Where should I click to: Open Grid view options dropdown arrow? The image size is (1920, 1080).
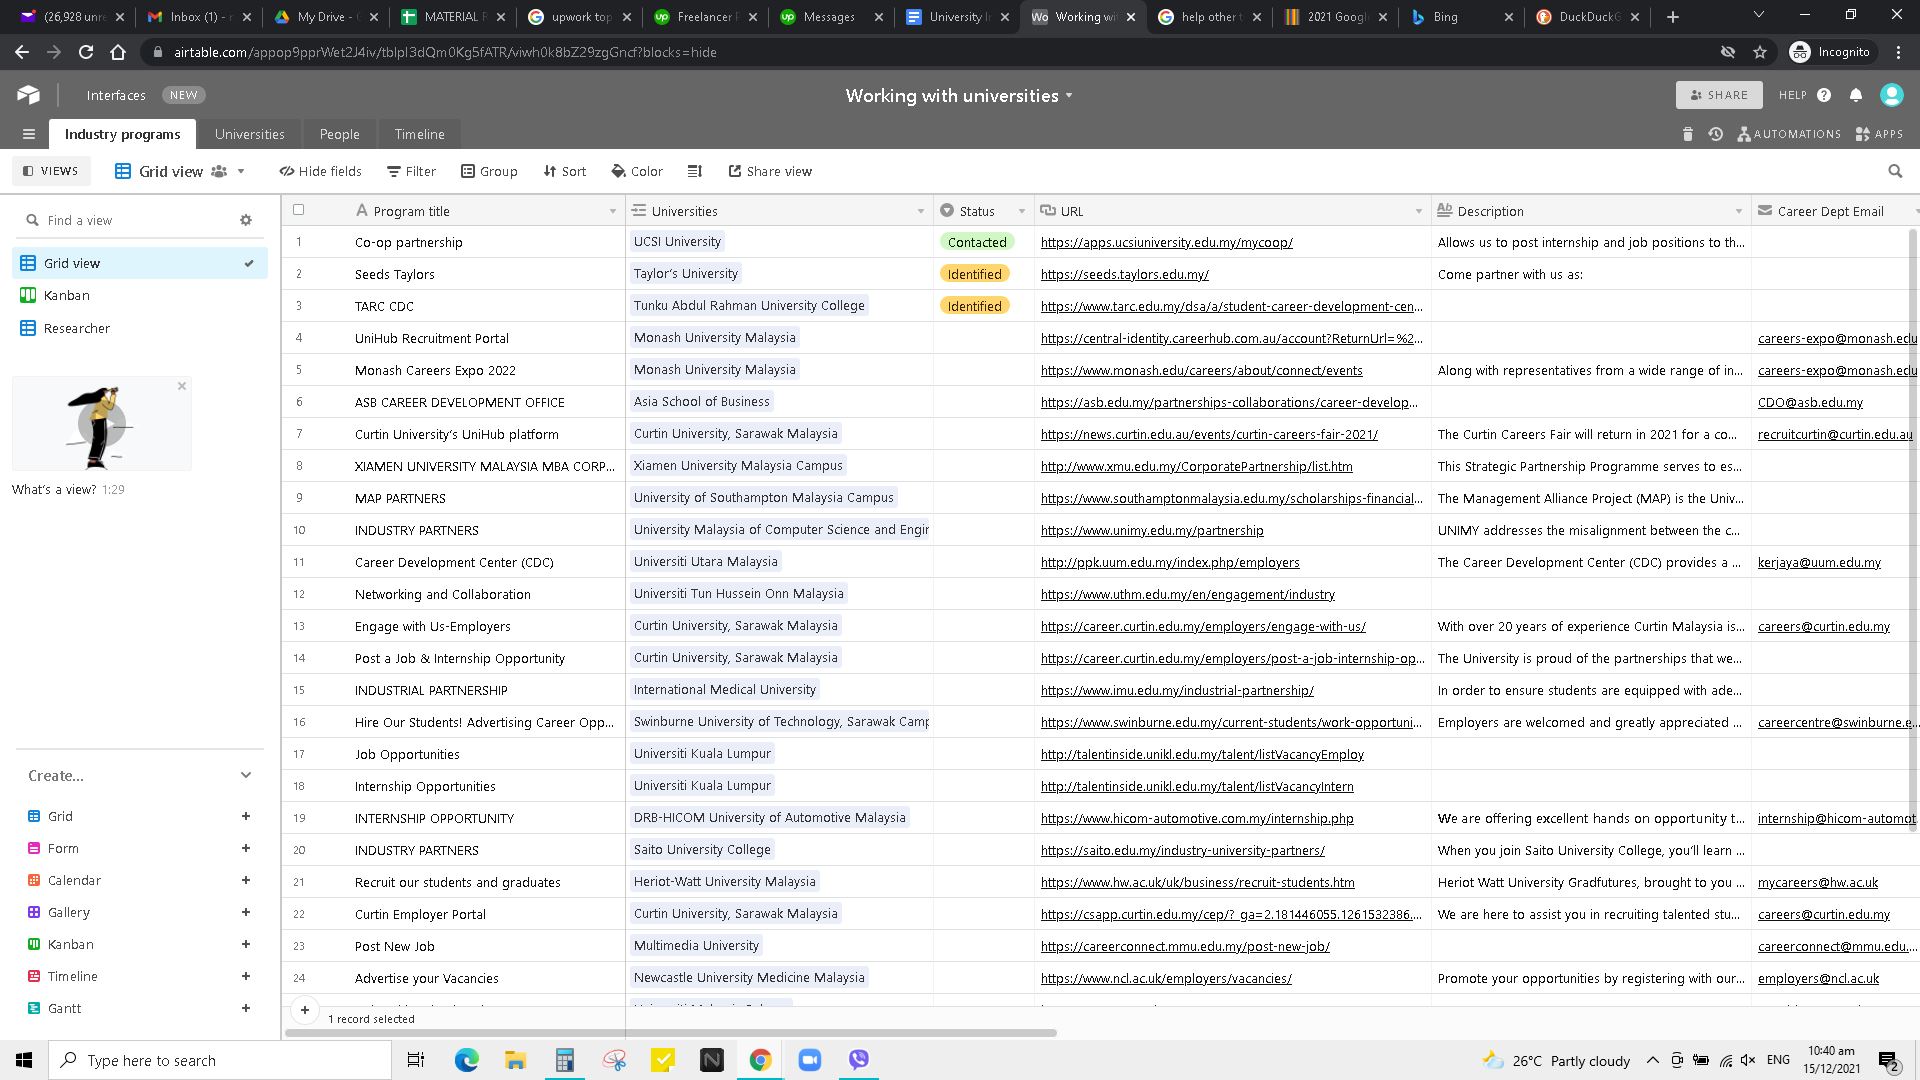click(241, 171)
